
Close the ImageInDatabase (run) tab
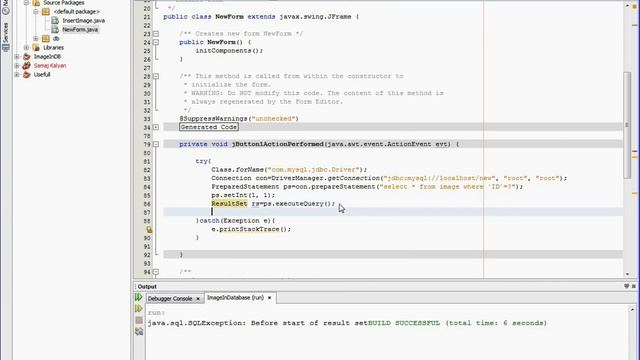(269, 298)
